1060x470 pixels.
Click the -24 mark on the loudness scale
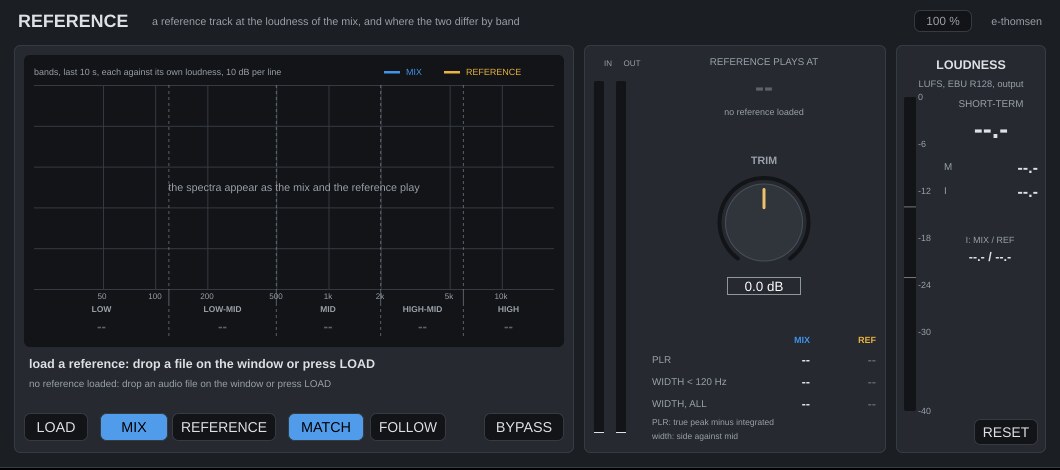pos(924,285)
